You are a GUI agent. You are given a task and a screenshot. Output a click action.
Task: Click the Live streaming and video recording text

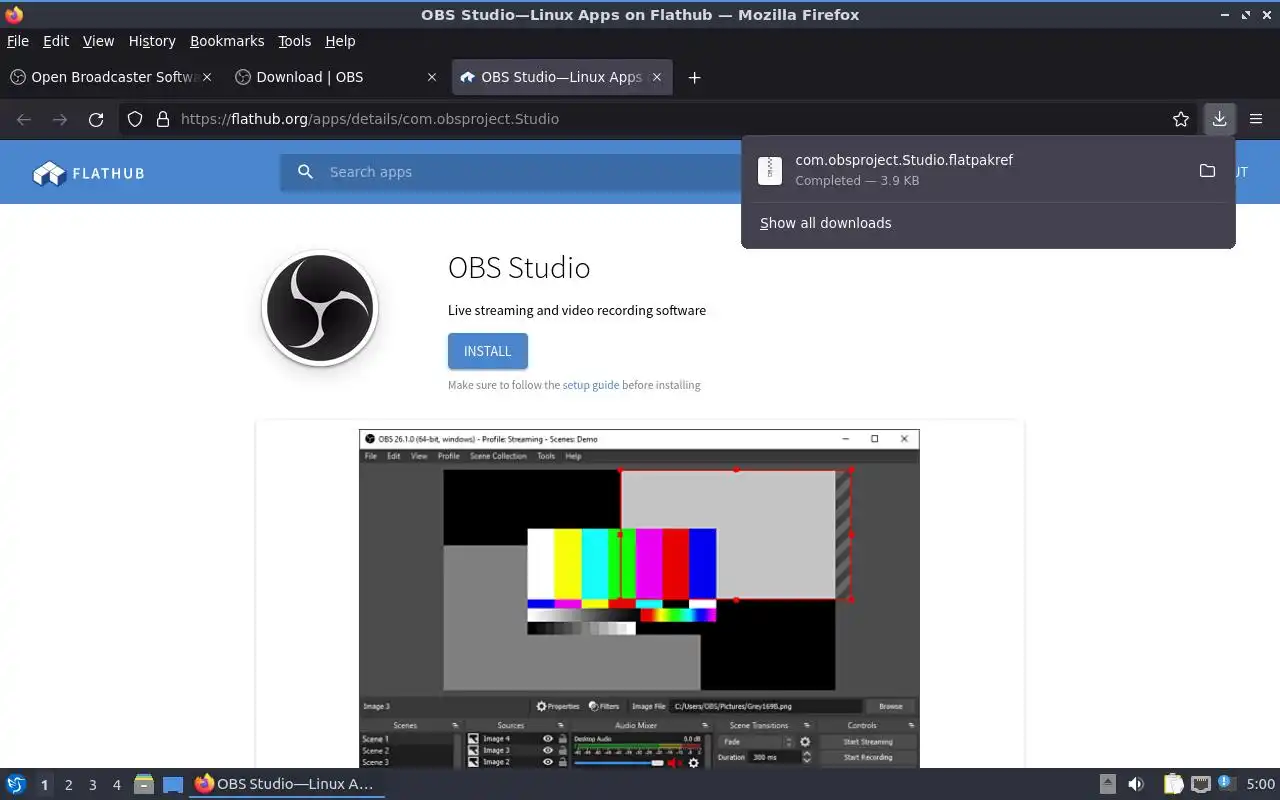coord(577,310)
